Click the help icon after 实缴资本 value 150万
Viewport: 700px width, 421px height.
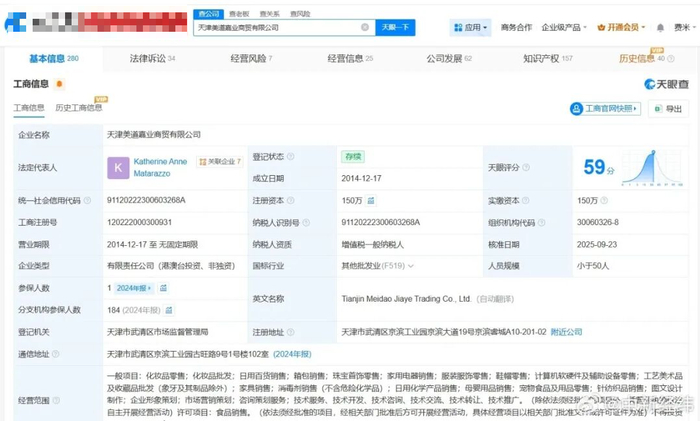pyautogui.click(x=604, y=200)
